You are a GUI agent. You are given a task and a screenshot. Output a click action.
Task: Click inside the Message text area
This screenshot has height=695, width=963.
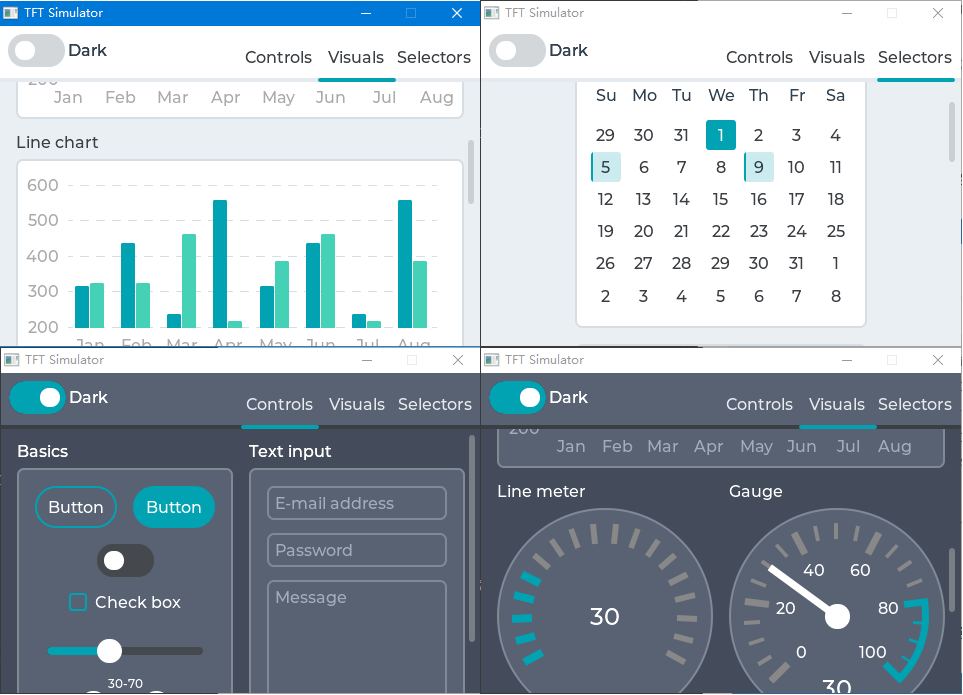(356, 635)
